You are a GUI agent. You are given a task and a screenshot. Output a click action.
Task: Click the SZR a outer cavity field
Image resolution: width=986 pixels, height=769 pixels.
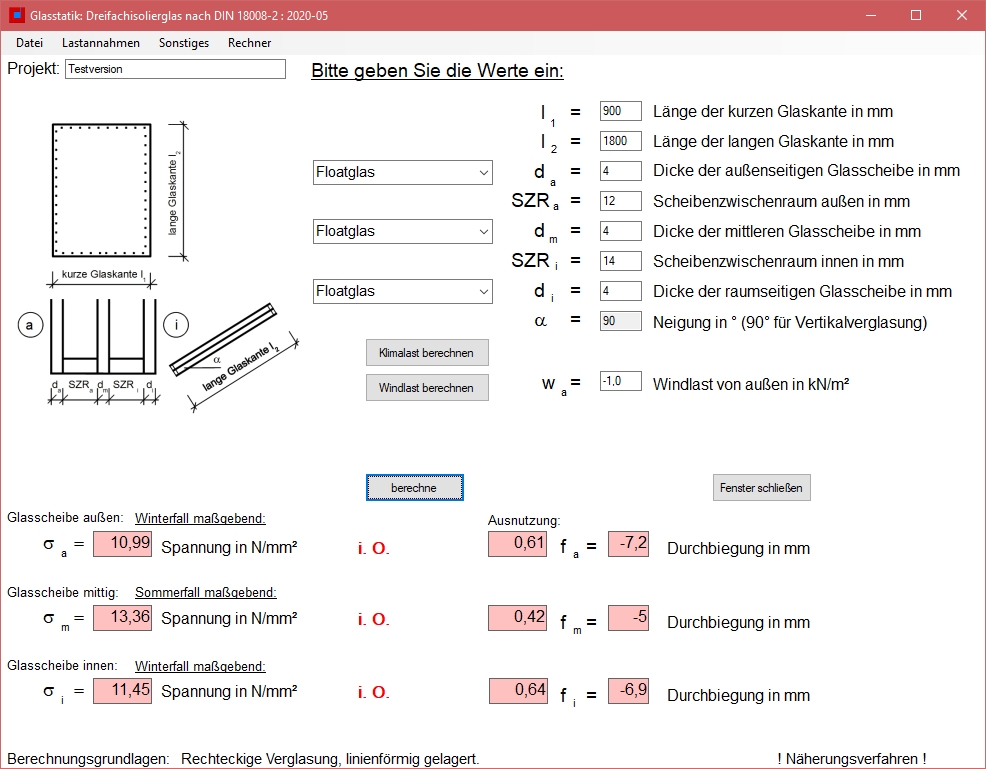point(621,201)
